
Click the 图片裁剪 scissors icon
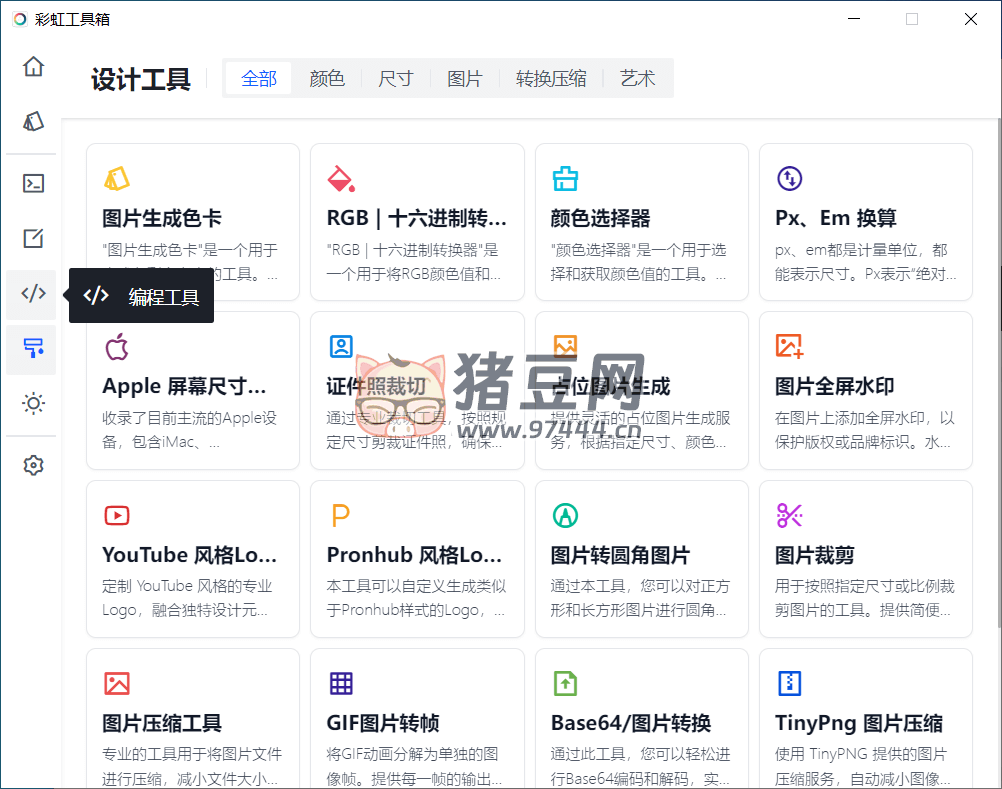pyautogui.click(x=790, y=516)
